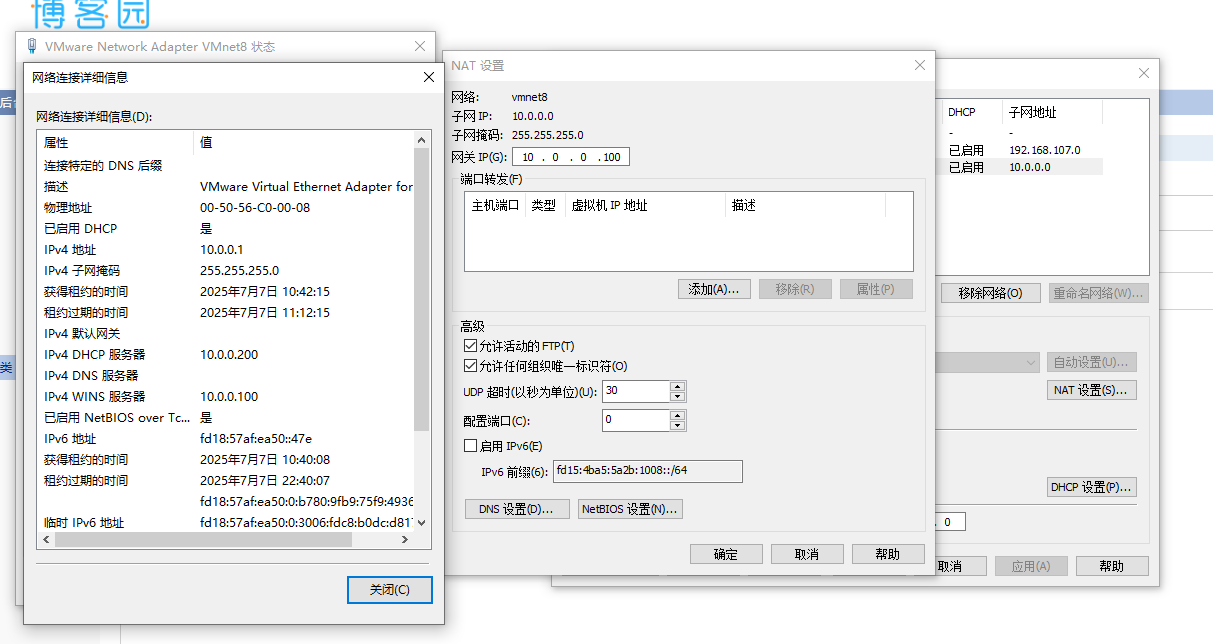Image resolution: width=1213 pixels, height=644 pixels.
Task: Click the 配置端口 input field
Action: tap(636, 420)
